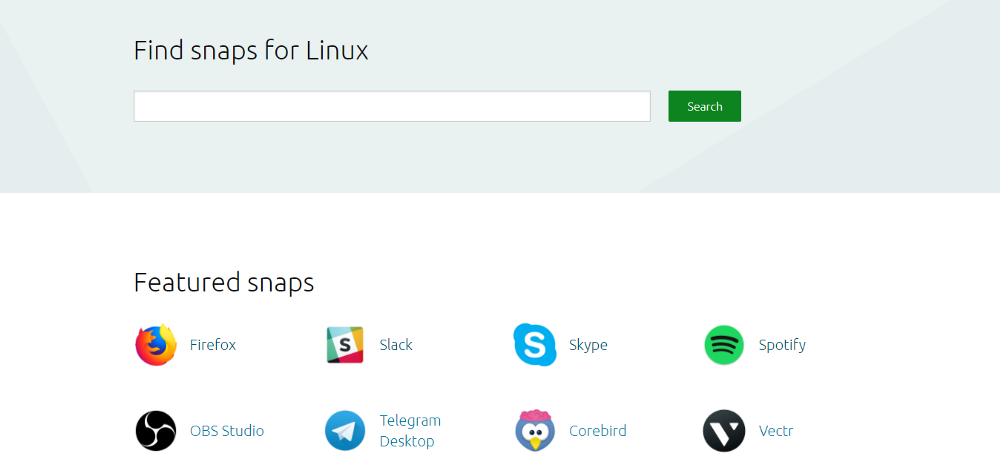
Task: Open the Corebird snap link
Action: (598, 431)
